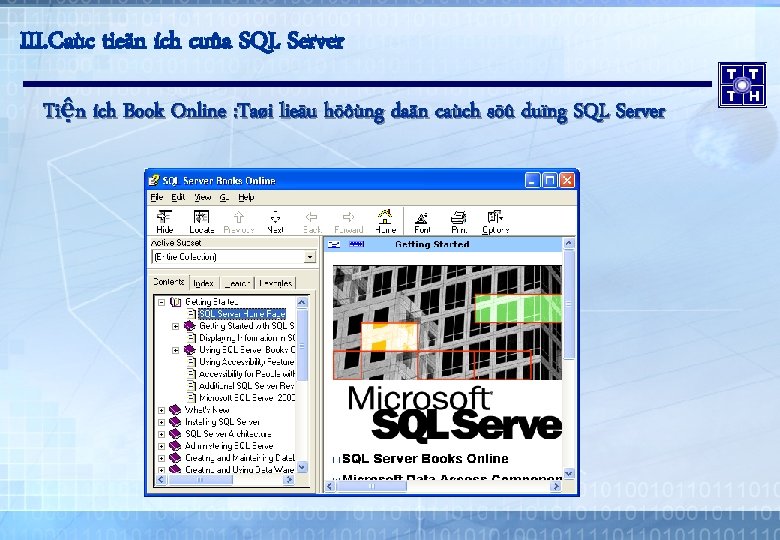
Task: Close the SQL Server Books Online window
Action: click(567, 180)
